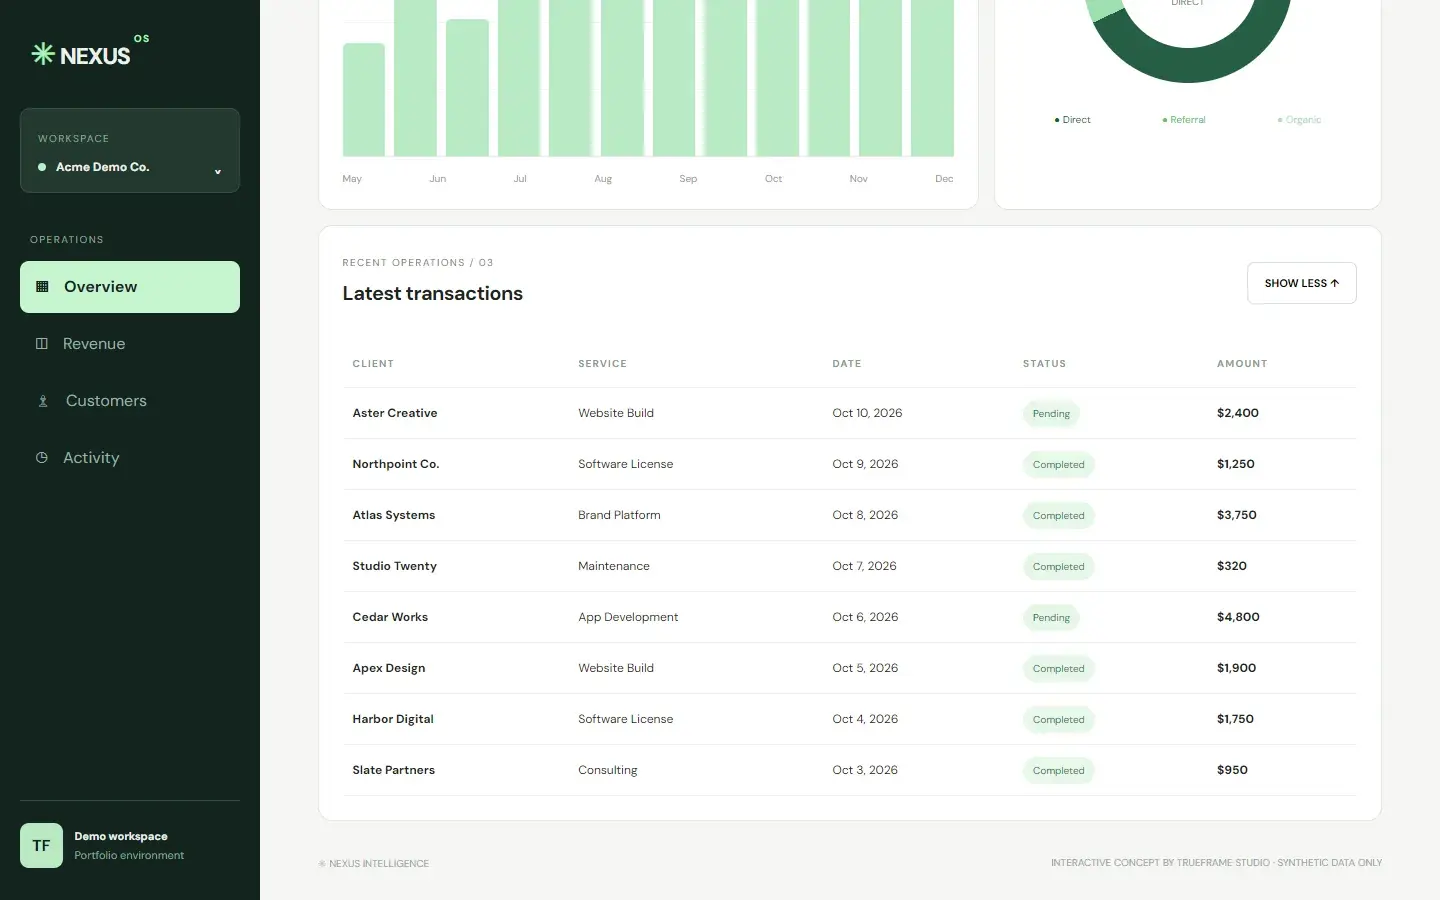Click the Overview grid icon
This screenshot has height=900, width=1440.
tap(42, 287)
